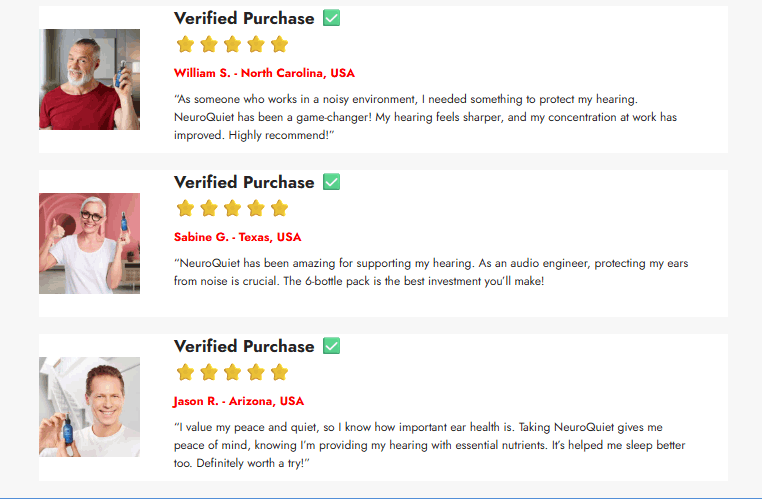Click the green checkmark in Sabine G.'s review

pyautogui.click(x=332, y=182)
